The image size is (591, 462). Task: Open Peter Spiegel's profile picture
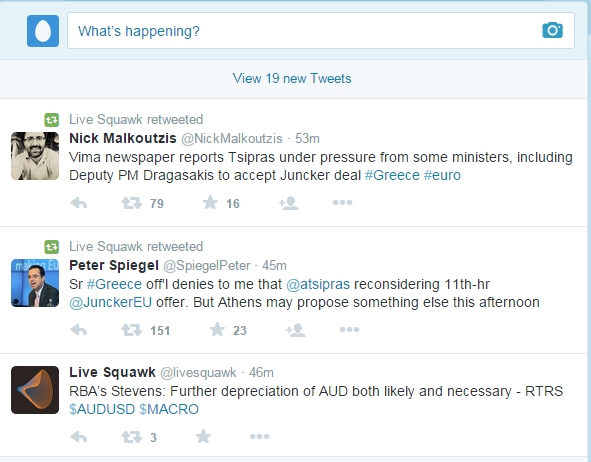[35, 283]
